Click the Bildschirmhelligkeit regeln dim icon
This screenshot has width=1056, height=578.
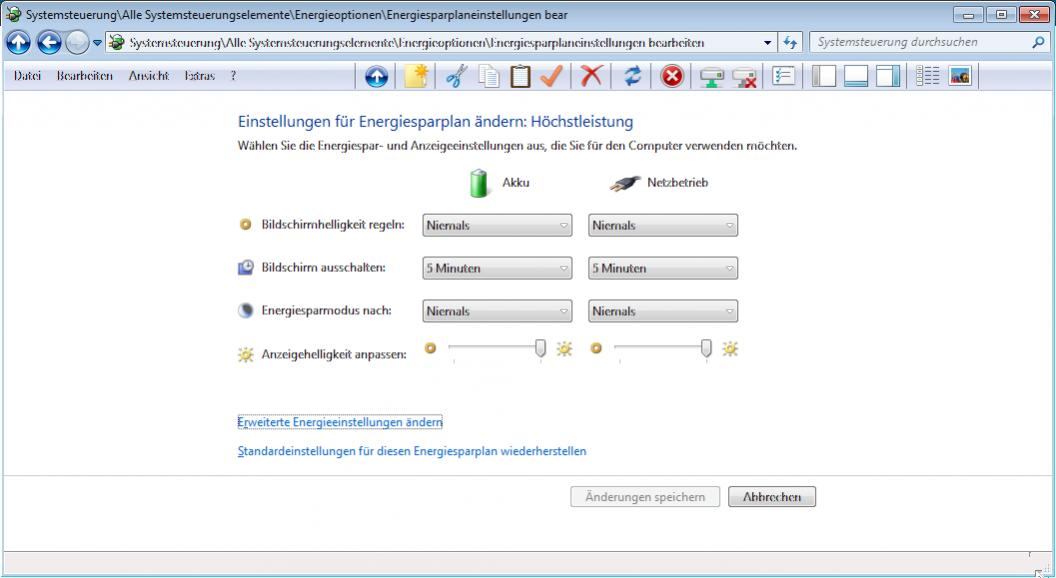click(245, 224)
